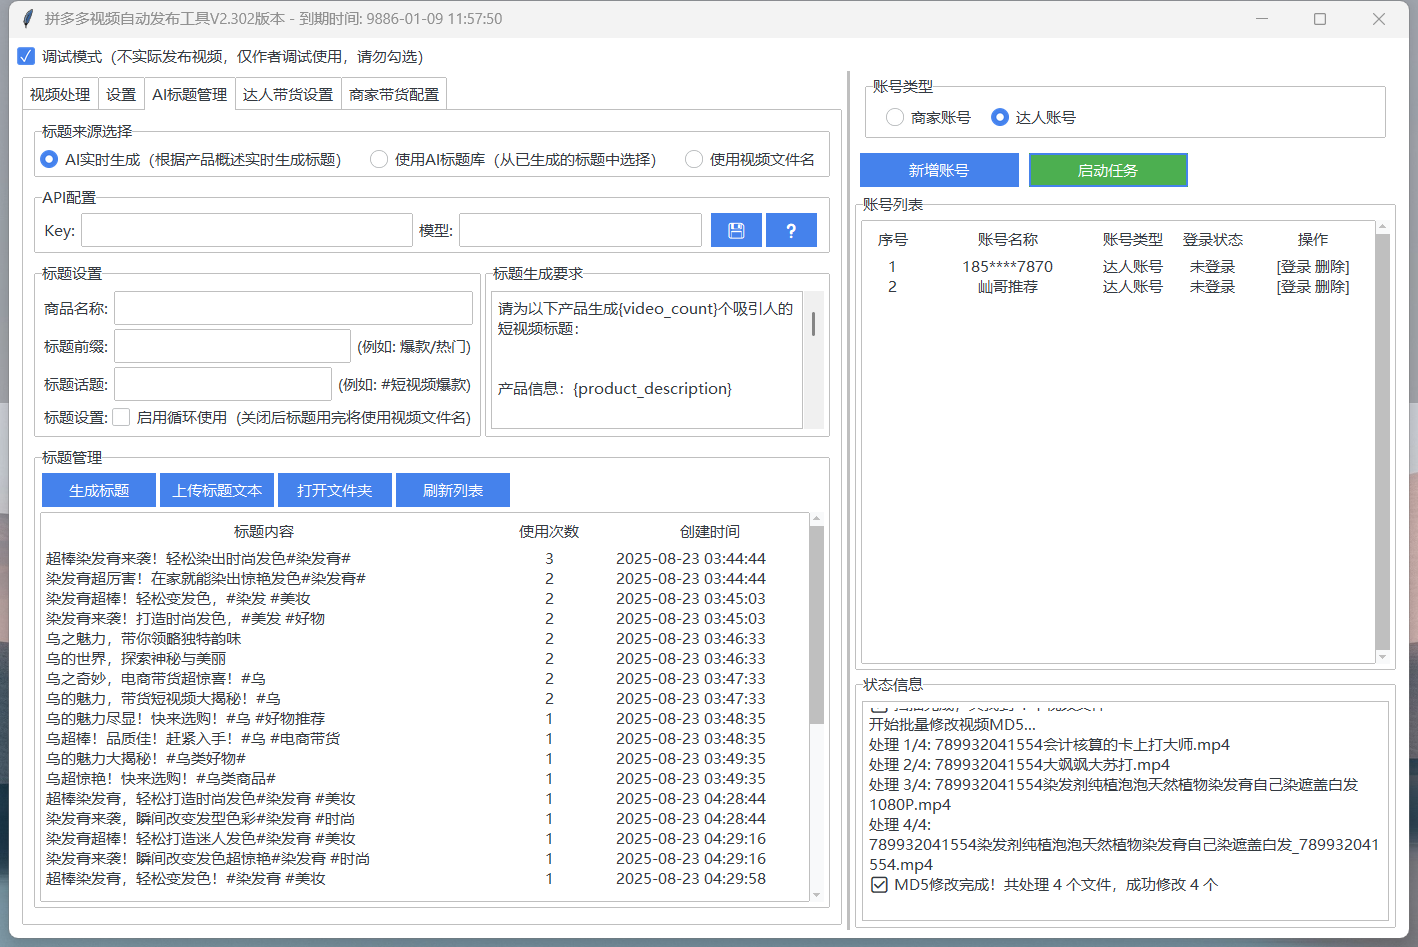Click the 上传标题文本 button
1418x947 pixels.
click(217, 490)
